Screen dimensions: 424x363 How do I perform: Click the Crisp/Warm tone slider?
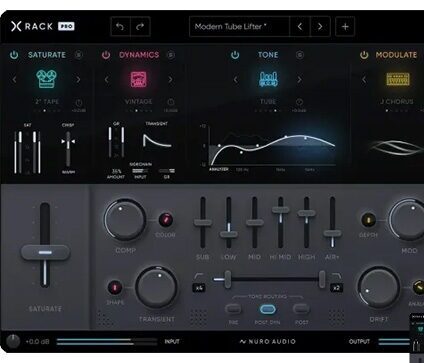pyautogui.click(x=68, y=148)
